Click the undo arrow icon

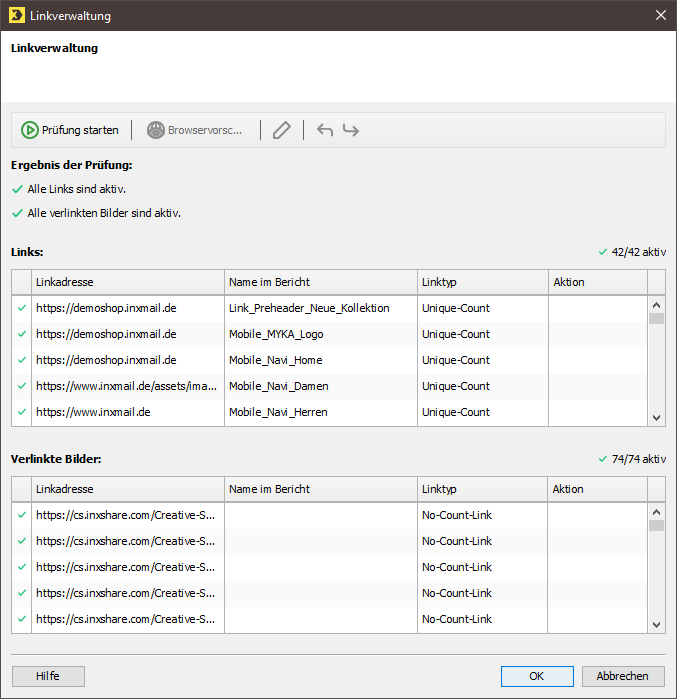[324, 130]
